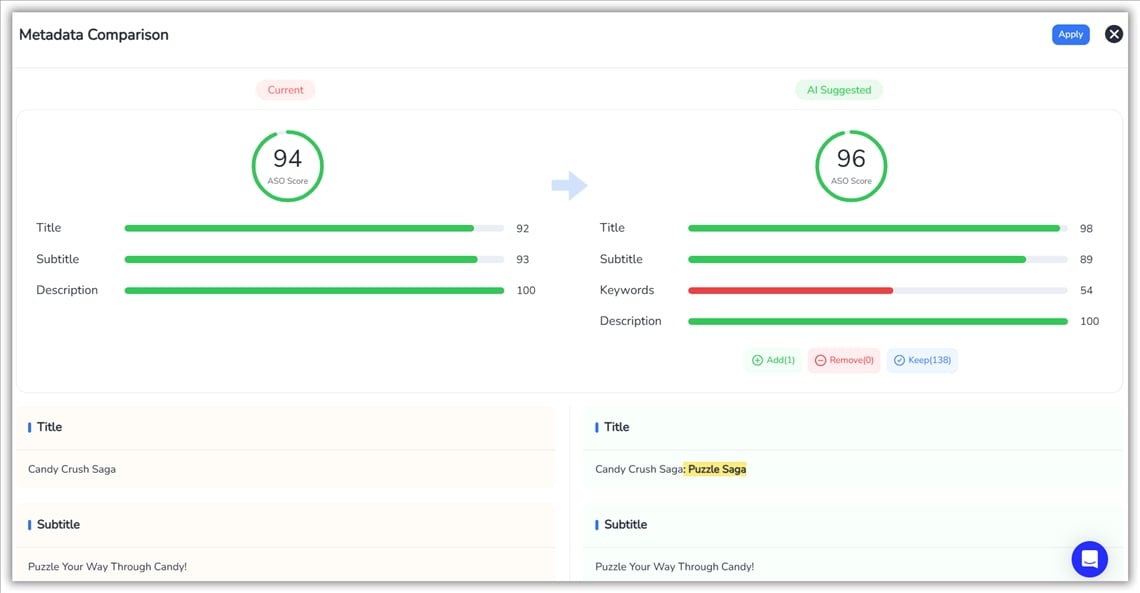
Task: Close the Metadata Comparison dialog
Action: [1113, 34]
